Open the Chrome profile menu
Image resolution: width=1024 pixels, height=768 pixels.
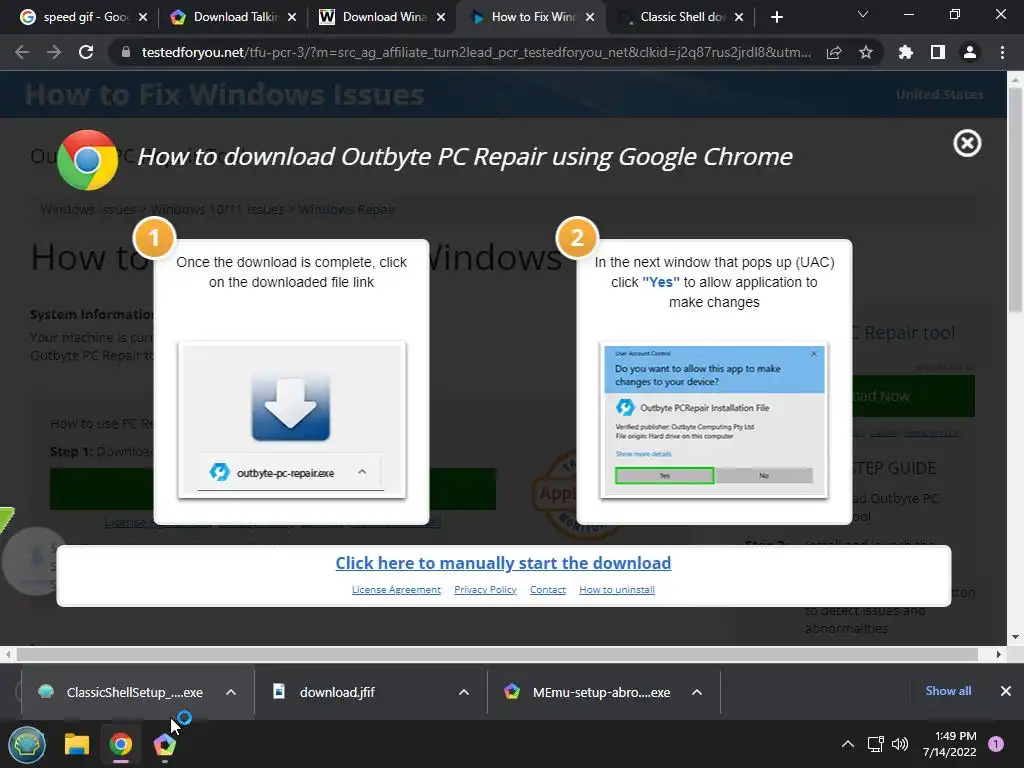point(970,52)
